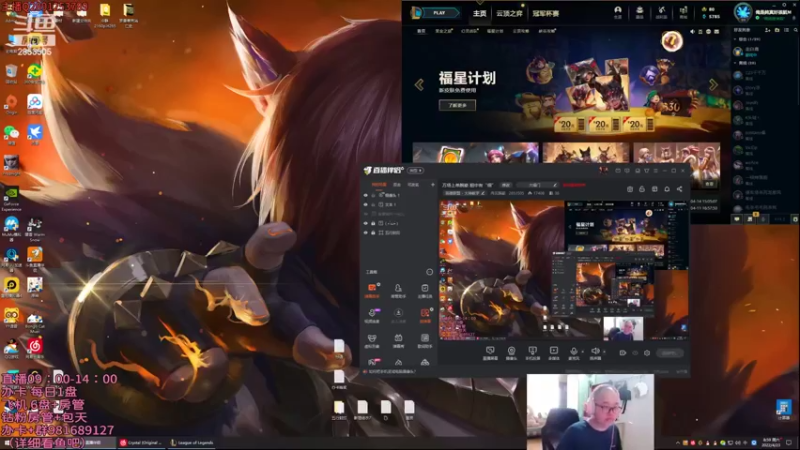Click the PLAY button in League client
800x450 pixels.
click(x=439, y=13)
